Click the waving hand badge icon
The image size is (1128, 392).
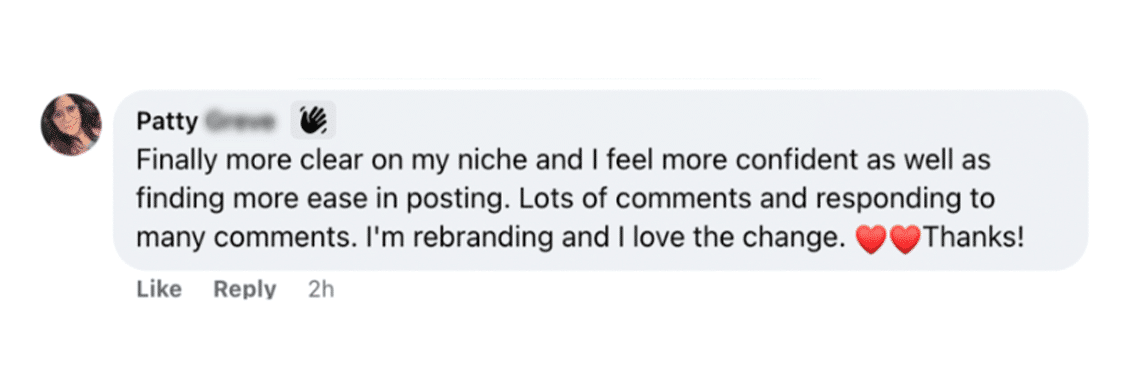[x=313, y=119]
